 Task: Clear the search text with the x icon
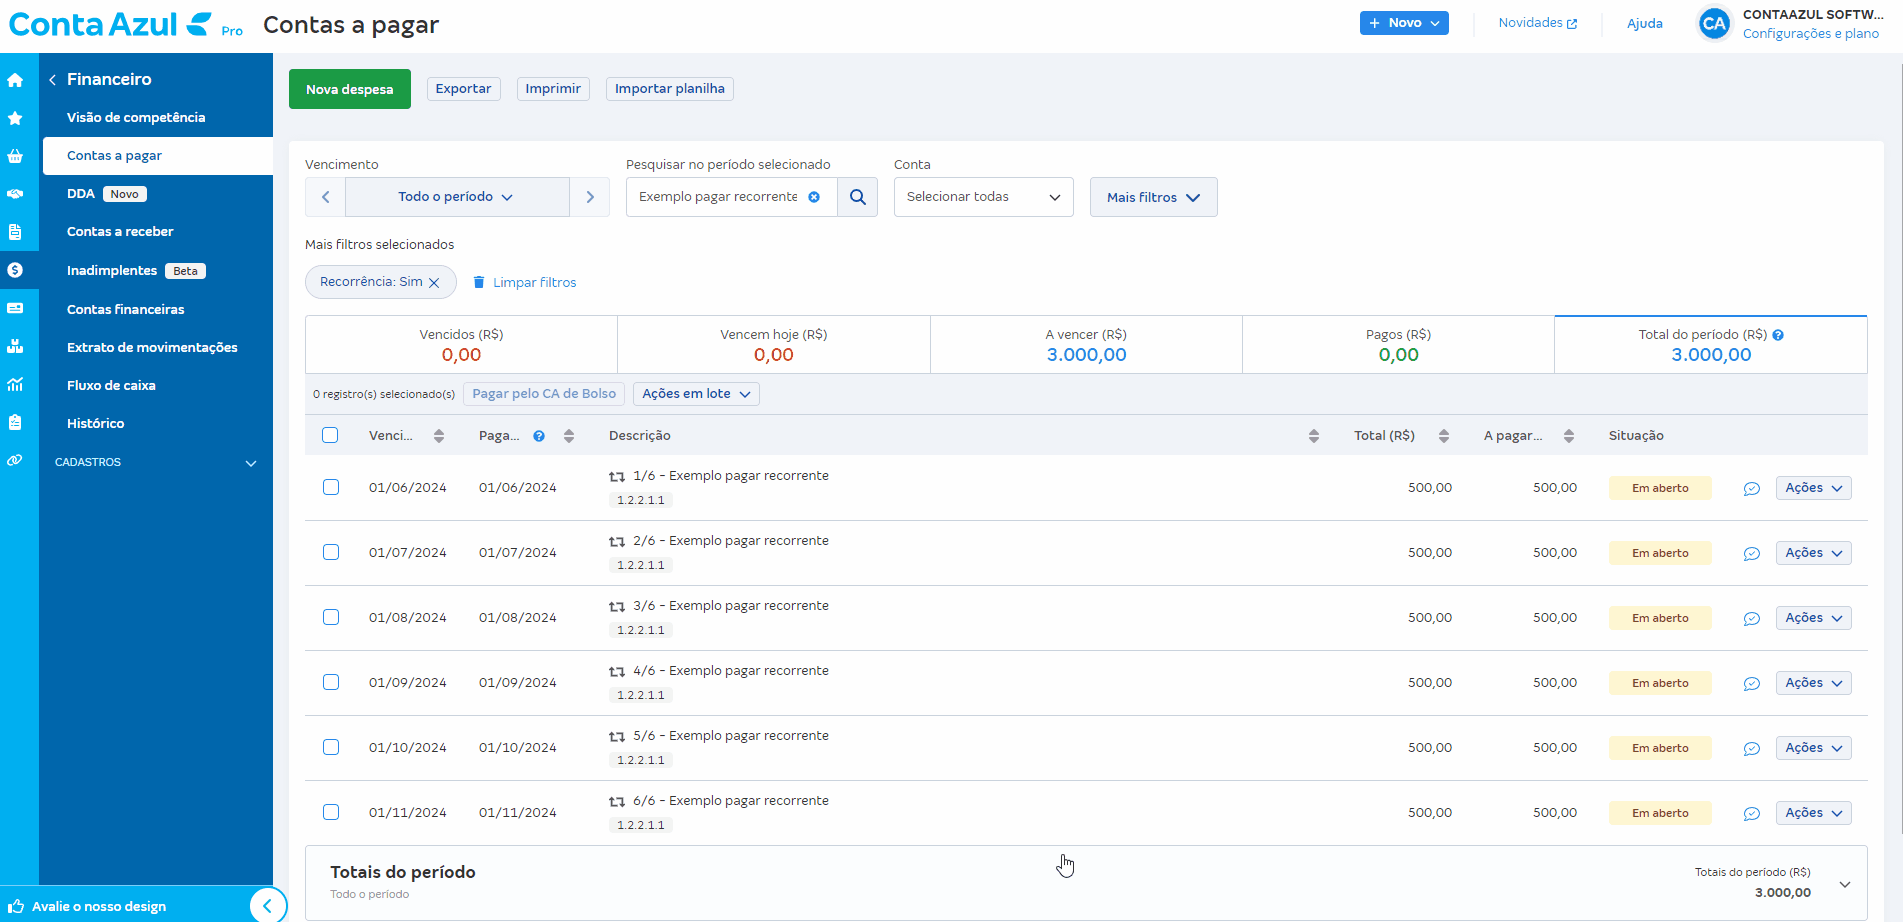click(814, 197)
